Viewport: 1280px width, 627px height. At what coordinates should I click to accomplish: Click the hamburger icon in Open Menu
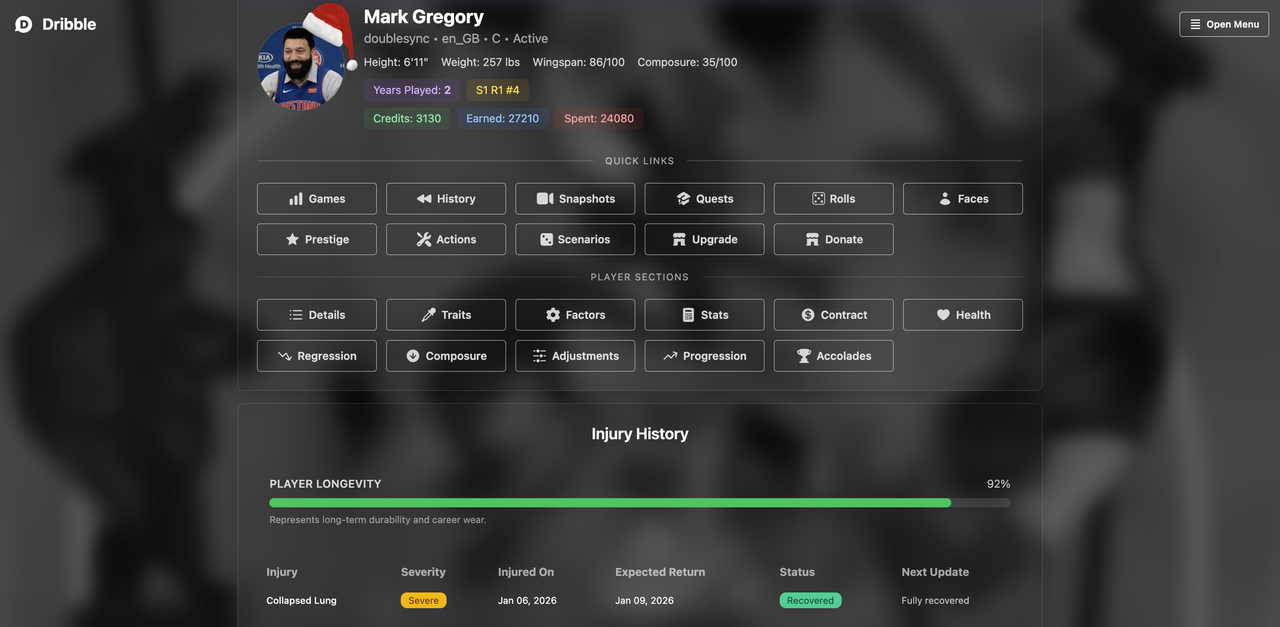tap(1195, 24)
